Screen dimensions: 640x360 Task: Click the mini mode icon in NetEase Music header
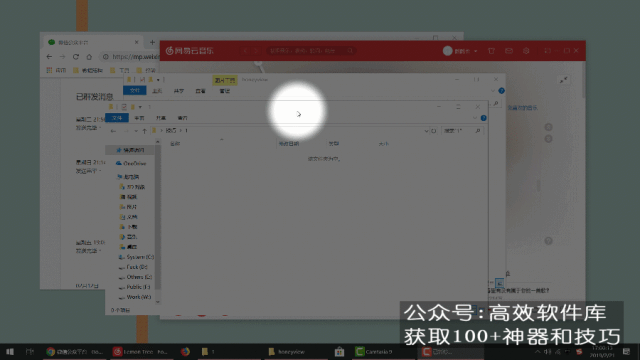coord(547,51)
